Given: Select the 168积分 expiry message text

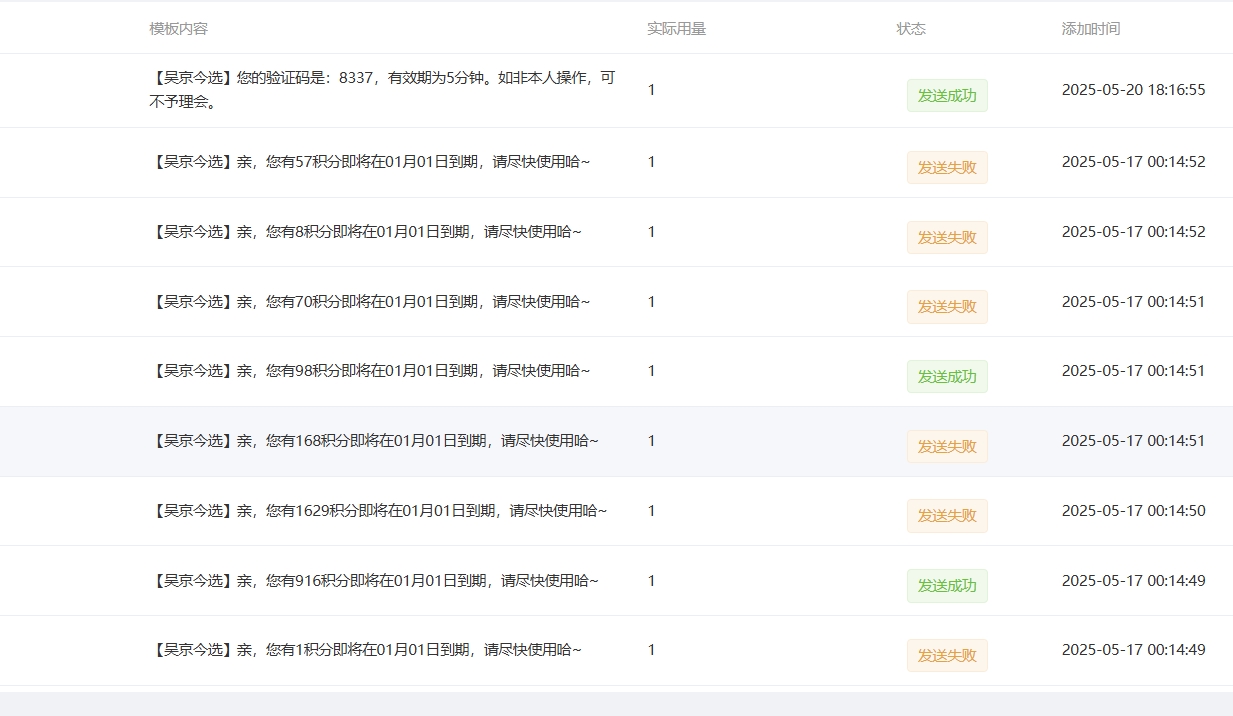Looking at the screenshot, I should coord(374,441).
